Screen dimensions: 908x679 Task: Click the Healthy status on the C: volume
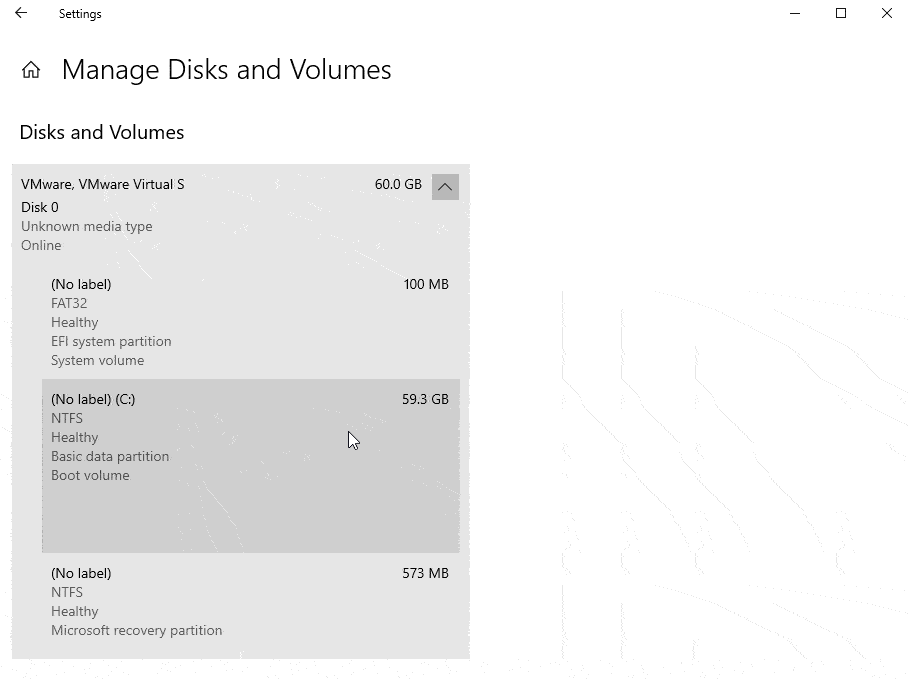tap(74, 437)
